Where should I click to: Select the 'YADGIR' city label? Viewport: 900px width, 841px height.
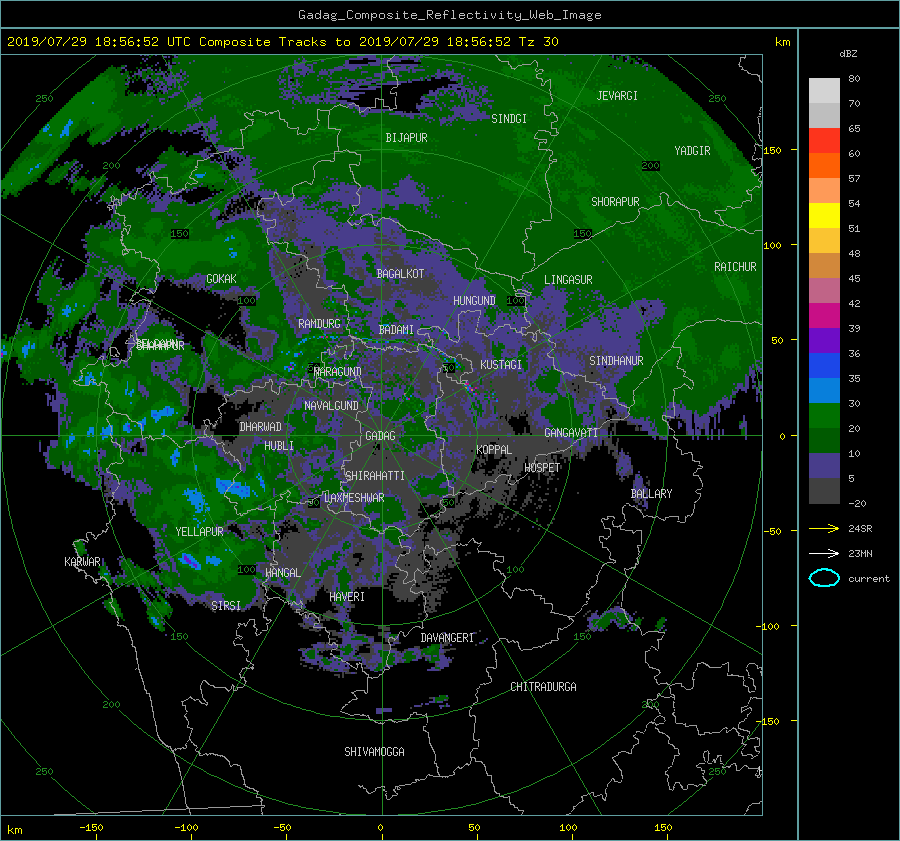tap(692, 151)
